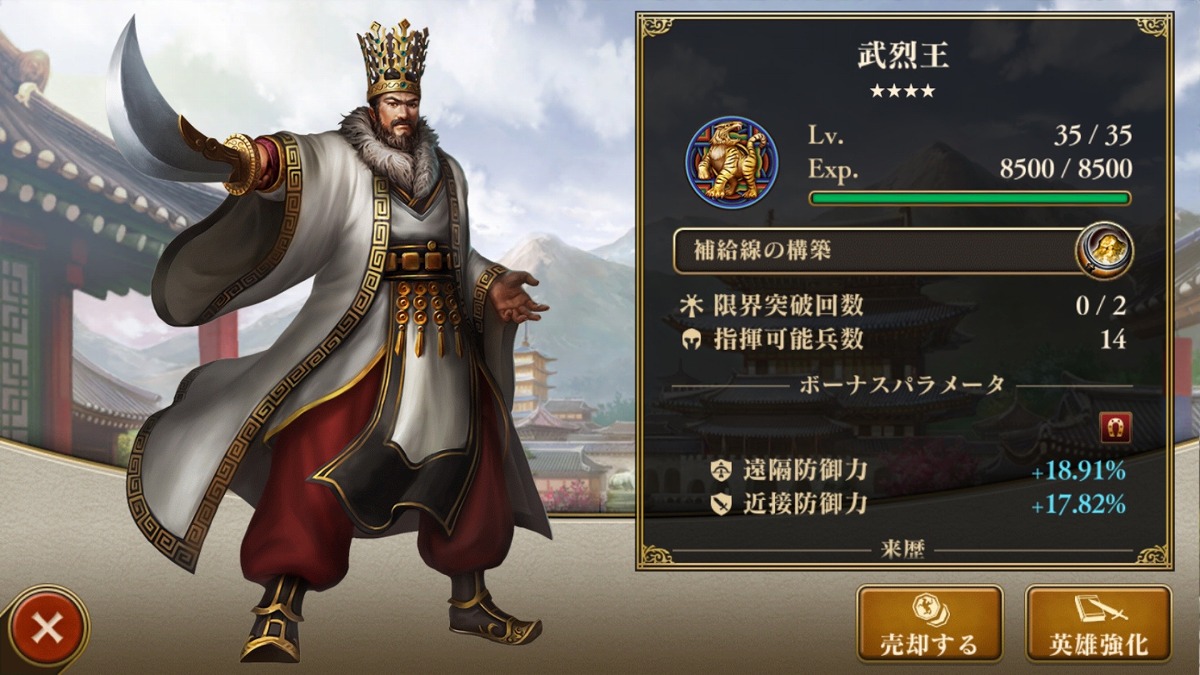This screenshot has height=675, width=1200.
Task: Select the Lv. 35 / 35 level row
Action: coord(970,136)
